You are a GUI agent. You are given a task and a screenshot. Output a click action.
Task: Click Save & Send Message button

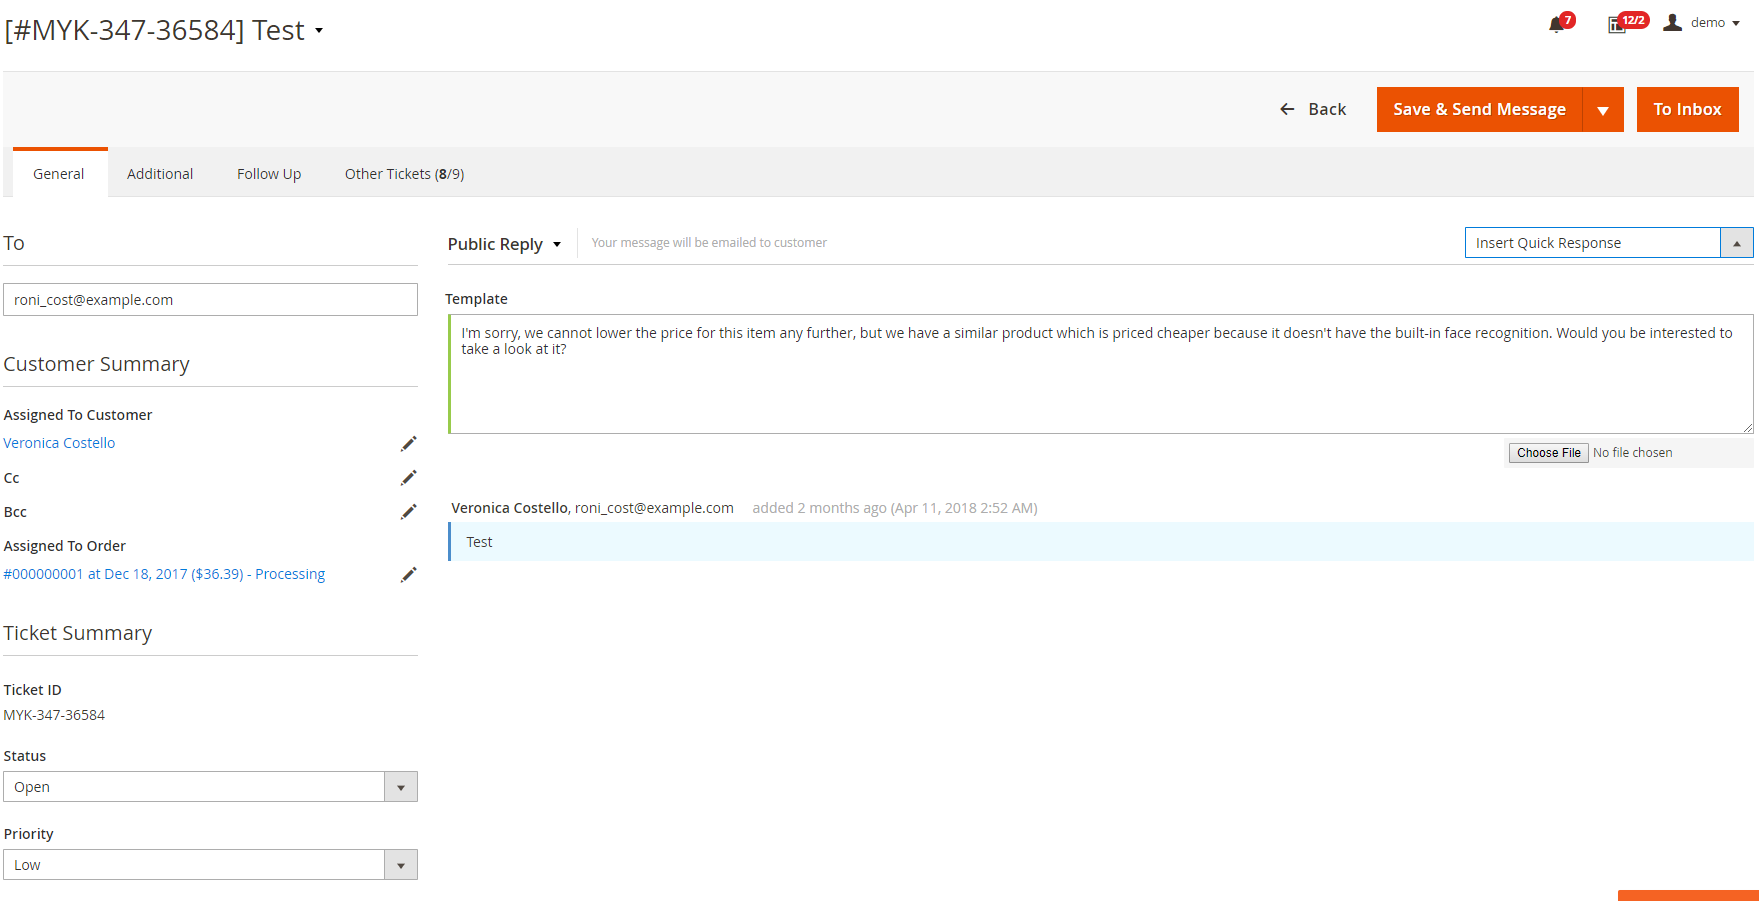[1479, 109]
